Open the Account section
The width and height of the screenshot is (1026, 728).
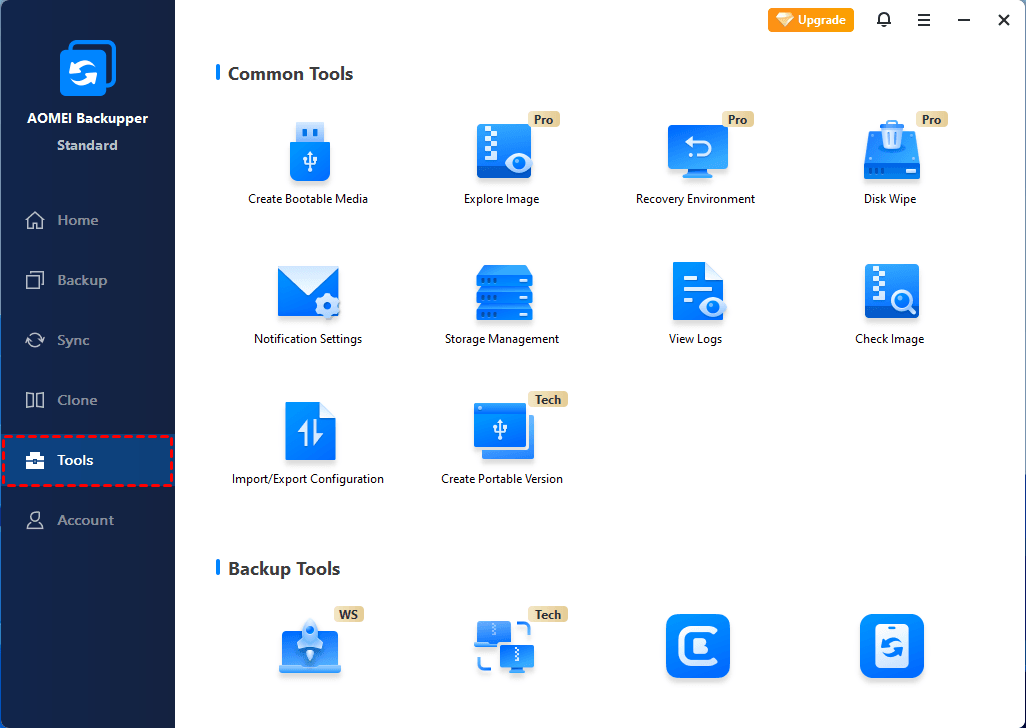pos(88,521)
